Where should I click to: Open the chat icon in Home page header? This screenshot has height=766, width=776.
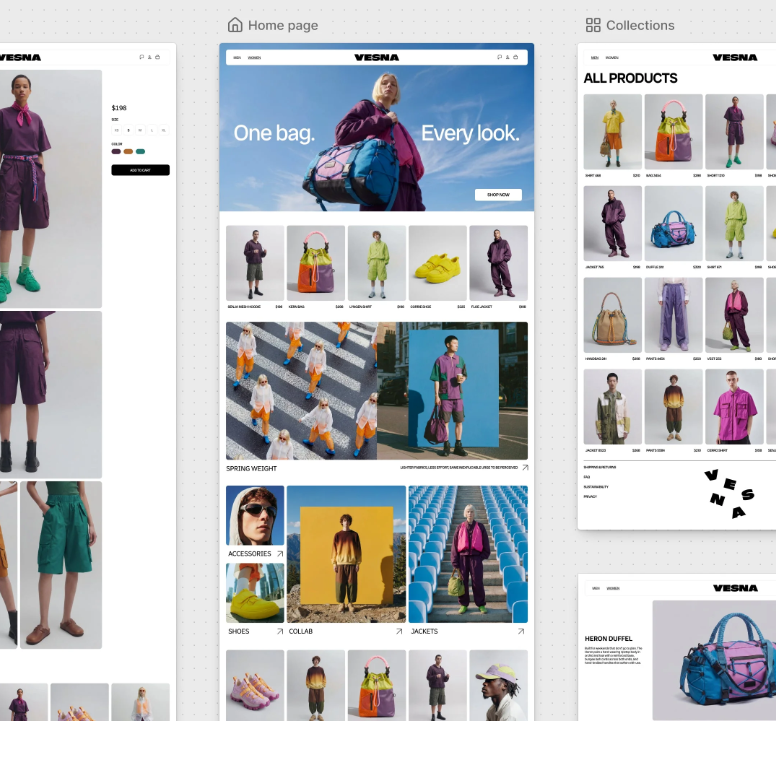click(x=499, y=57)
